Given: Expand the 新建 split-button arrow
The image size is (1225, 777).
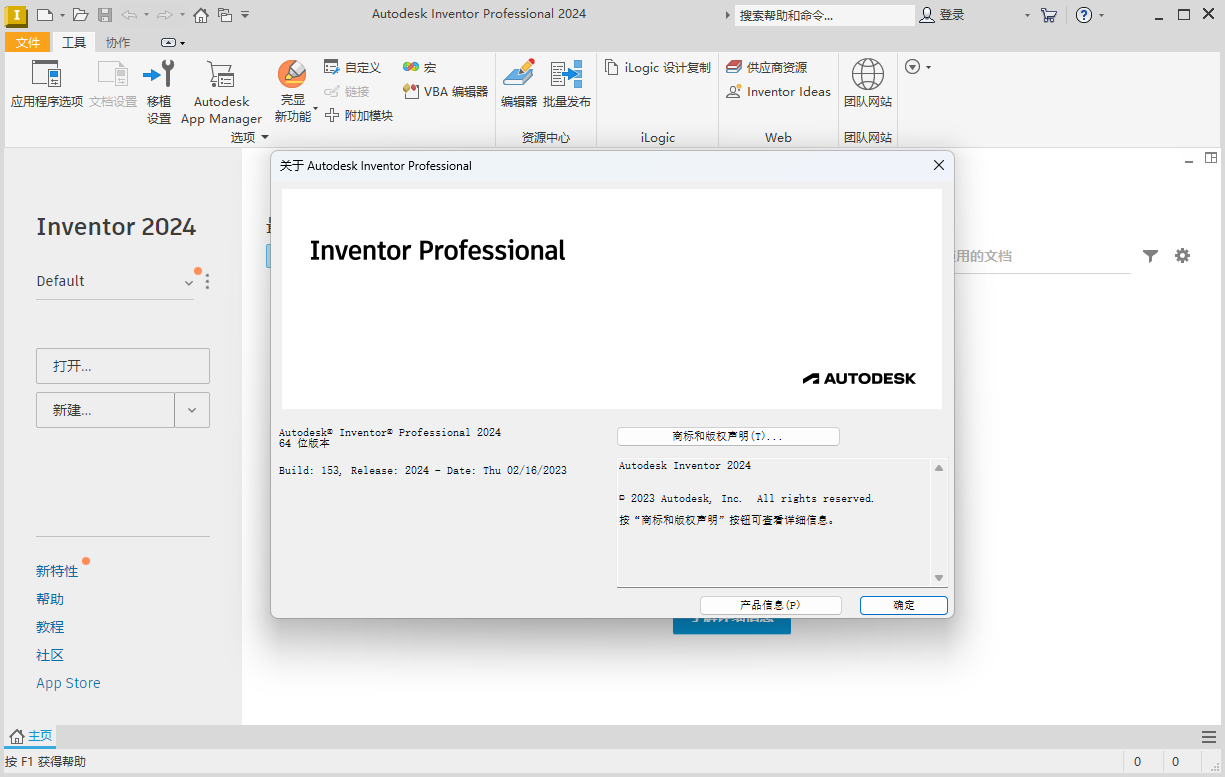Looking at the screenshot, I should click(192, 410).
